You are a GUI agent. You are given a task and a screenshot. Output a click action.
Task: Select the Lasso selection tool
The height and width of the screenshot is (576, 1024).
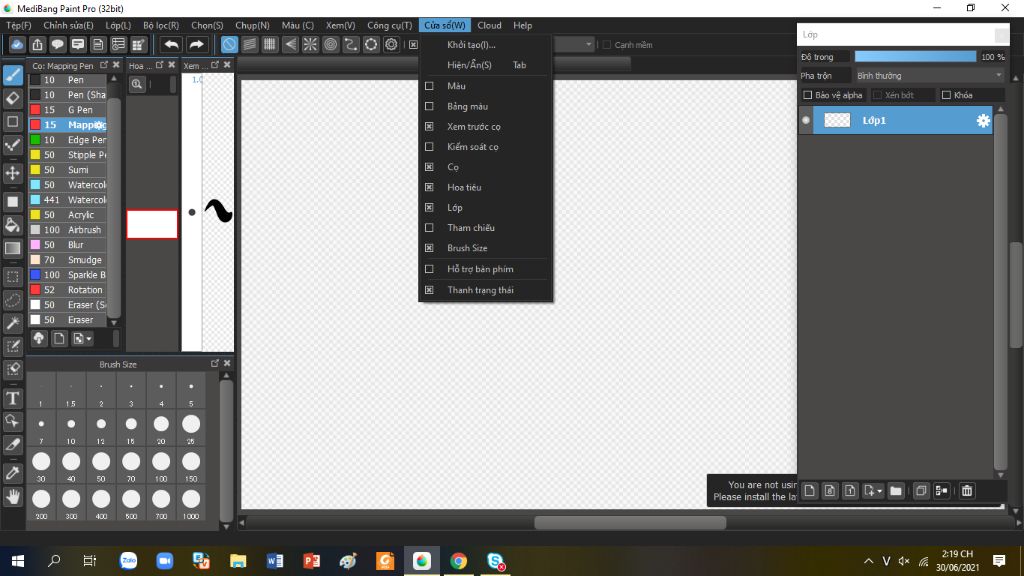[x=12, y=300]
